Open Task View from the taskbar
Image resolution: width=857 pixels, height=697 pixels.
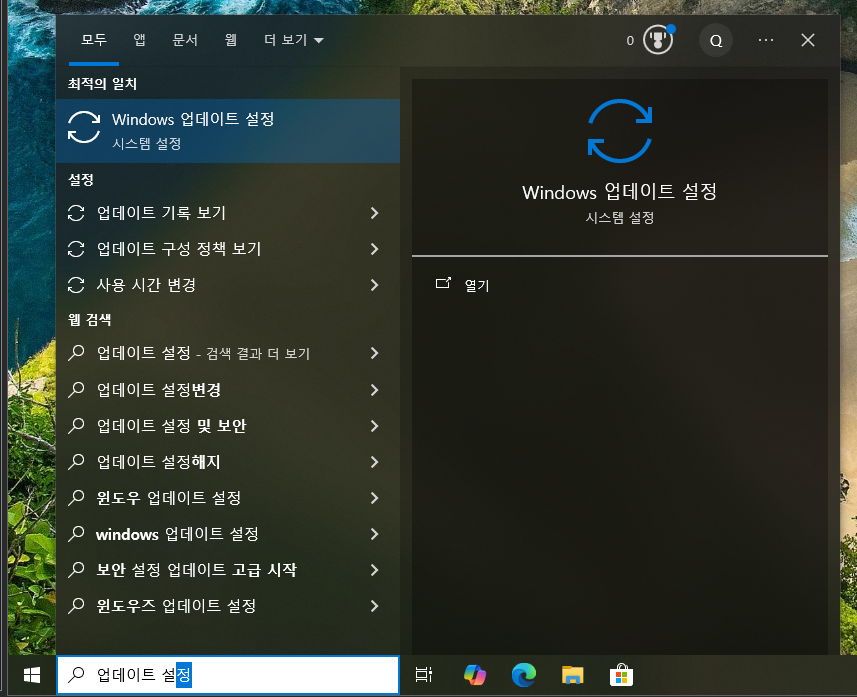point(424,675)
